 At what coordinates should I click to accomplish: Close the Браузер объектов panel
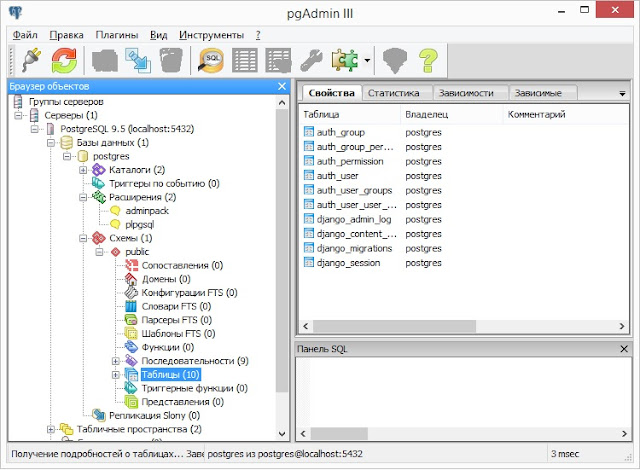click(282, 86)
